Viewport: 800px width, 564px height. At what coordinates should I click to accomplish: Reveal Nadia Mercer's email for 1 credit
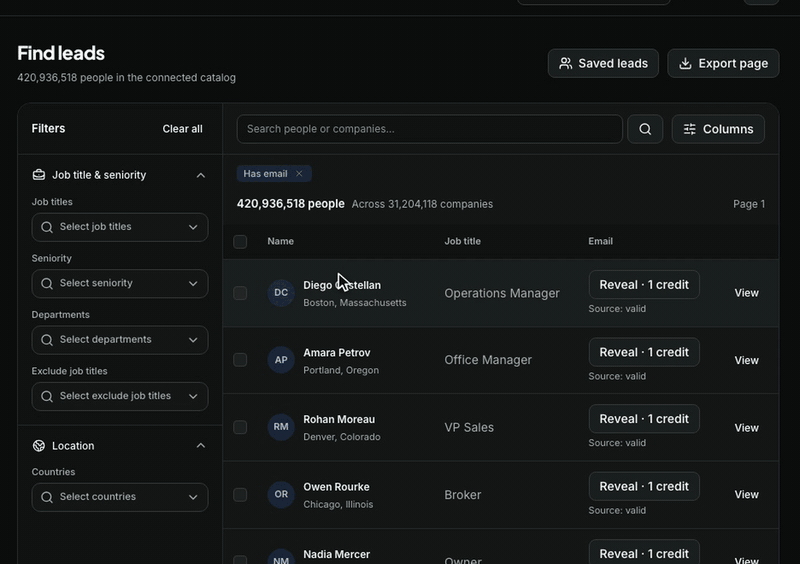coord(644,552)
